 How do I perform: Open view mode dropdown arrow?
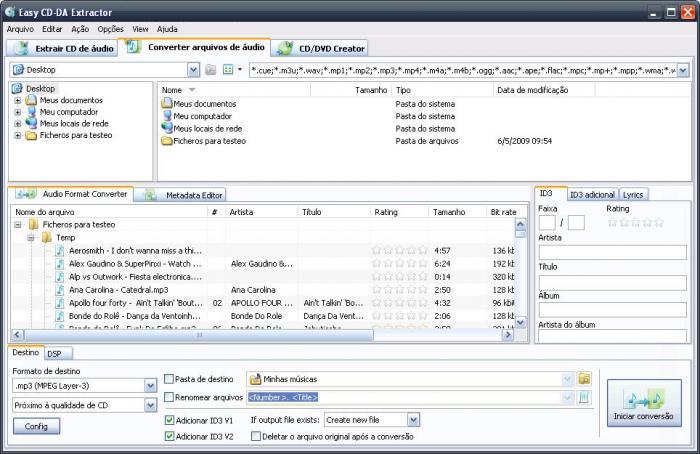pyautogui.click(x=240, y=70)
